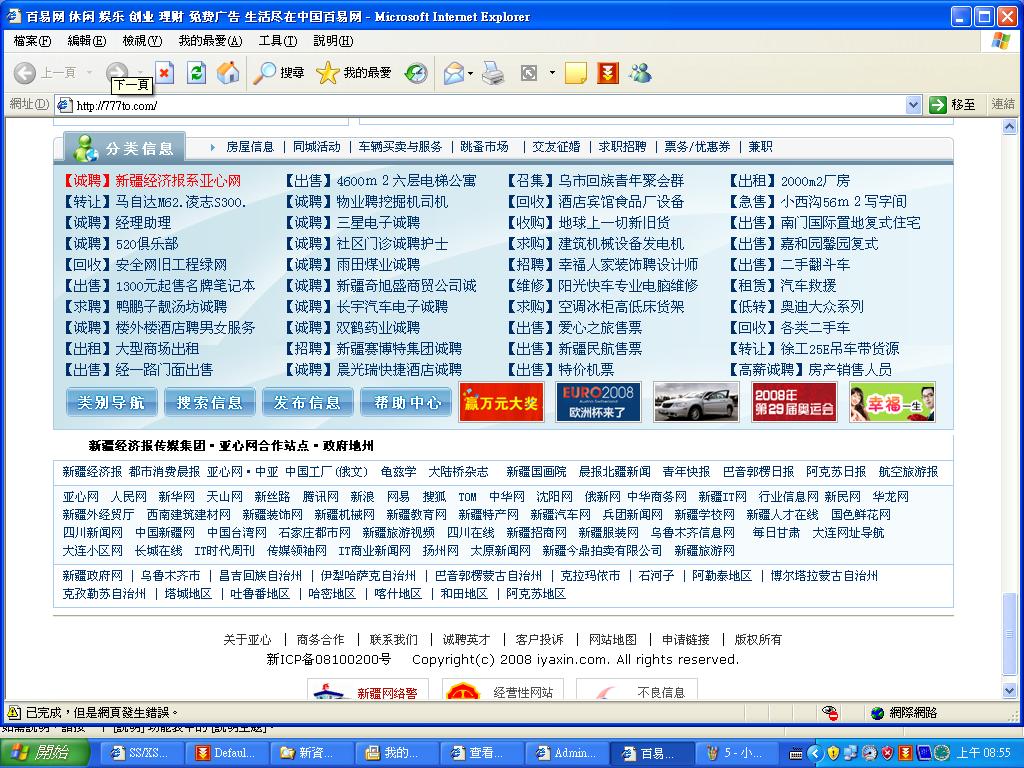Expand the address bar dropdown arrow
Viewport: 1024px width, 768px height.
tap(913, 104)
